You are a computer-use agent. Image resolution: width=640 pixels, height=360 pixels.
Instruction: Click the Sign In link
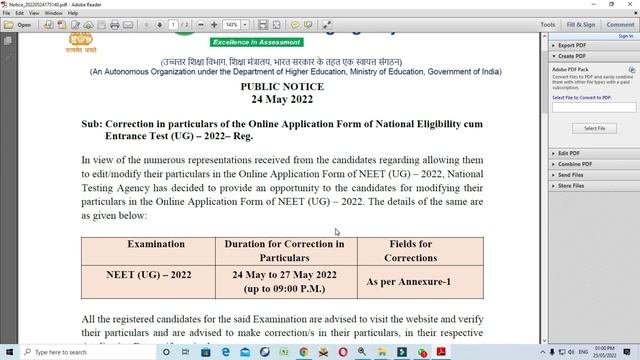click(x=626, y=36)
